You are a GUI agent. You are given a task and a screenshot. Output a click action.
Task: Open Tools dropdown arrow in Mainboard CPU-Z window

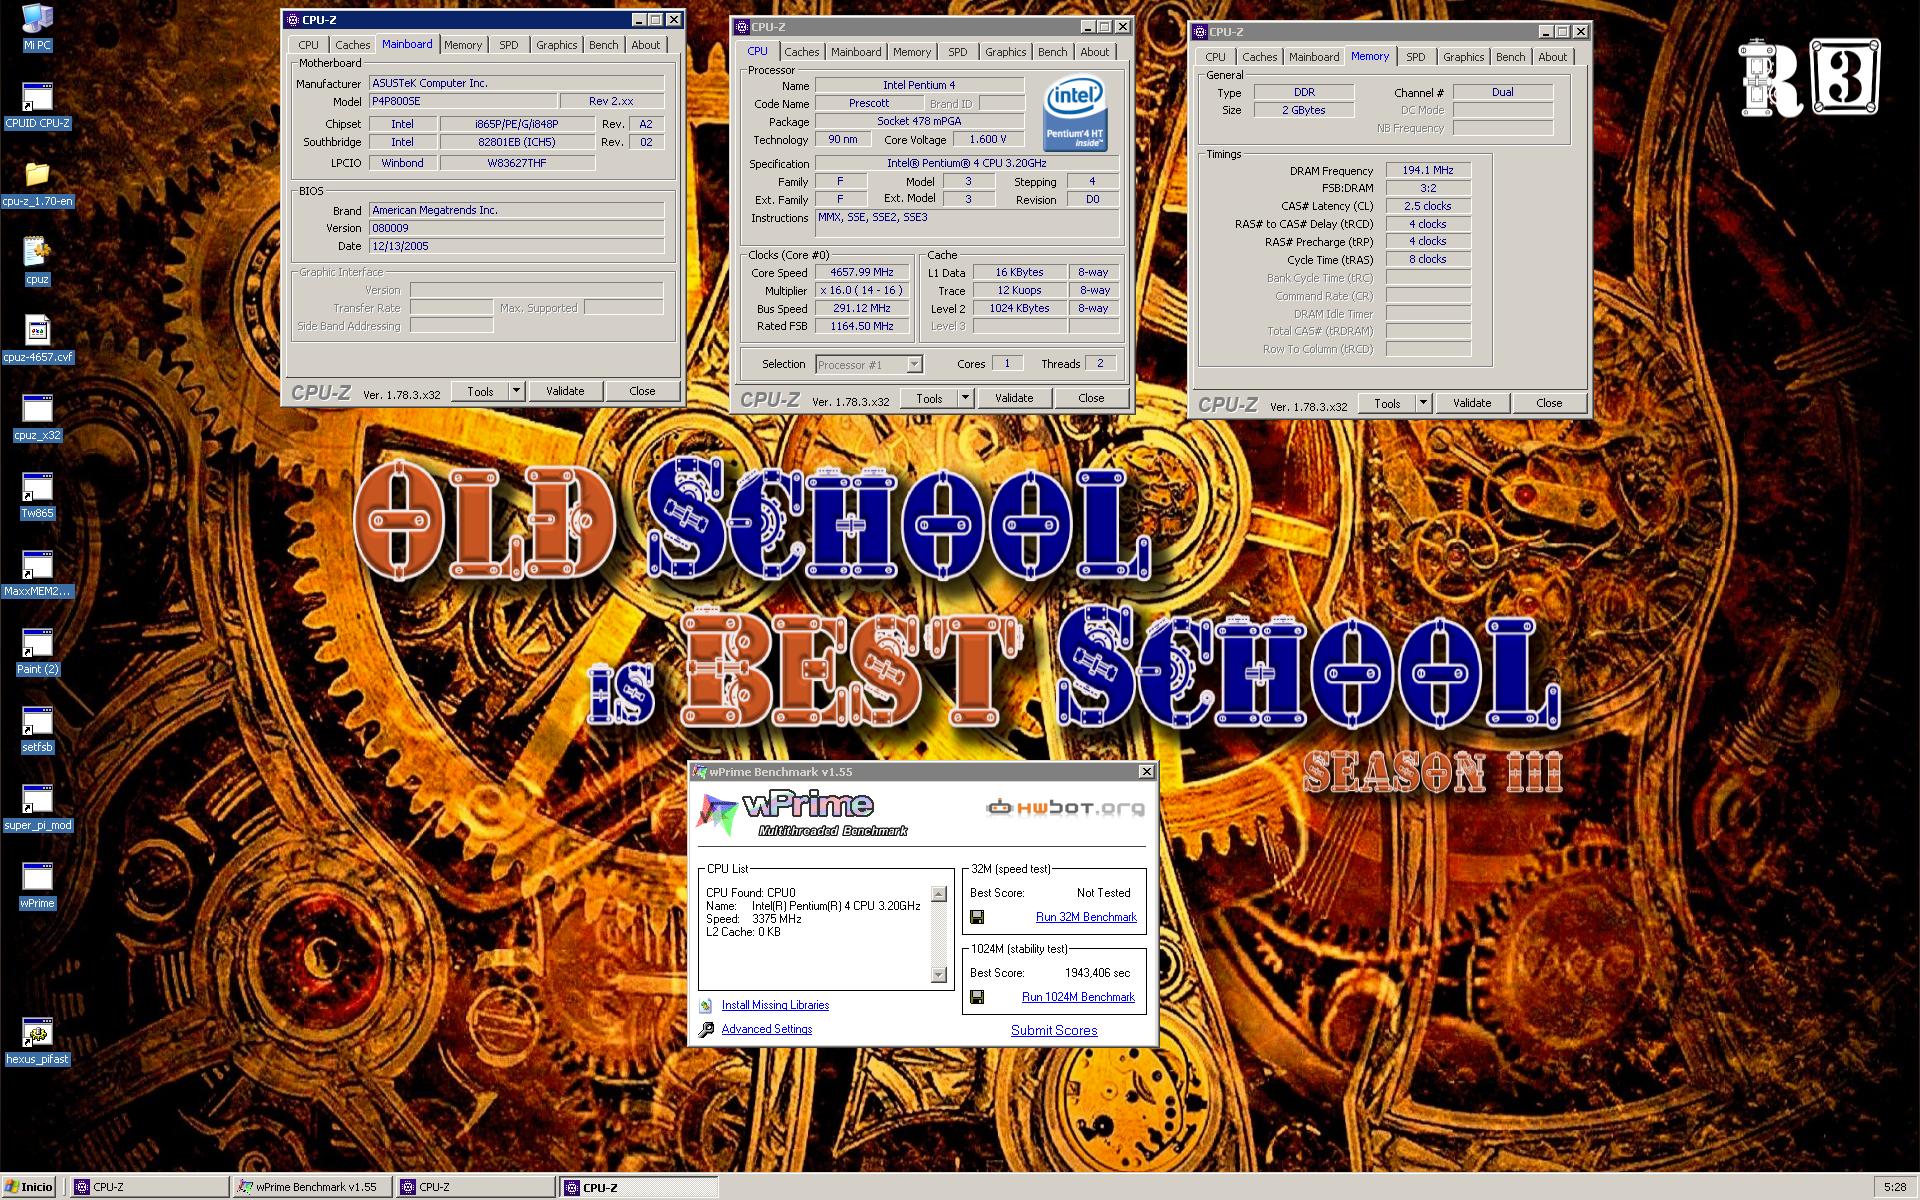pyautogui.click(x=516, y=391)
